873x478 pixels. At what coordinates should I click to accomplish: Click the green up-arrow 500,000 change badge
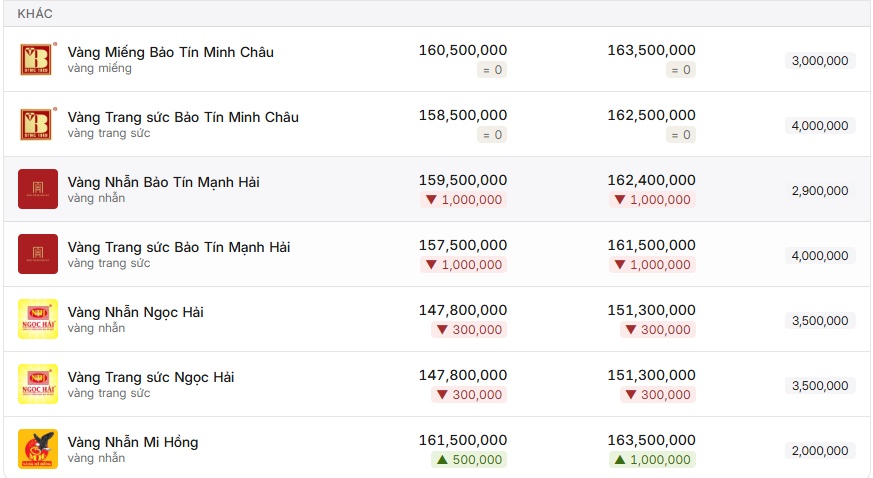[x=469, y=460]
